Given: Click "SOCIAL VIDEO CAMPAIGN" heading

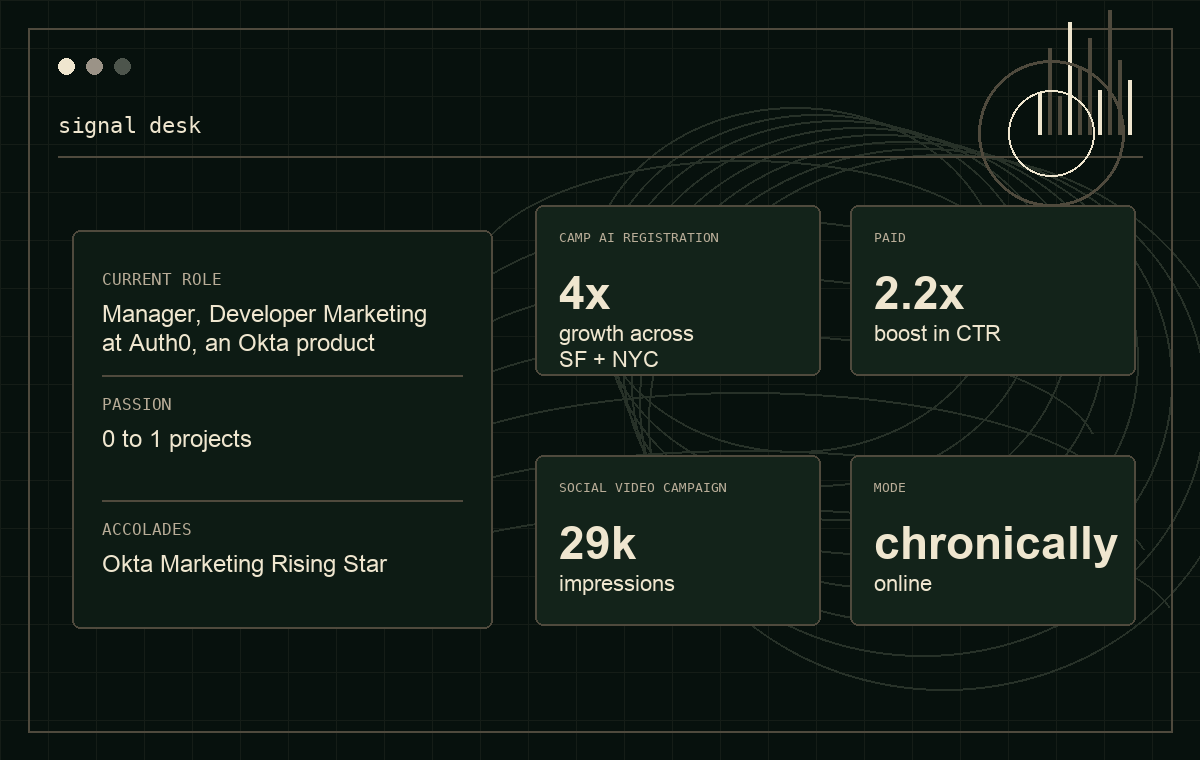Looking at the screenshot, I should [x=643, y=488].
